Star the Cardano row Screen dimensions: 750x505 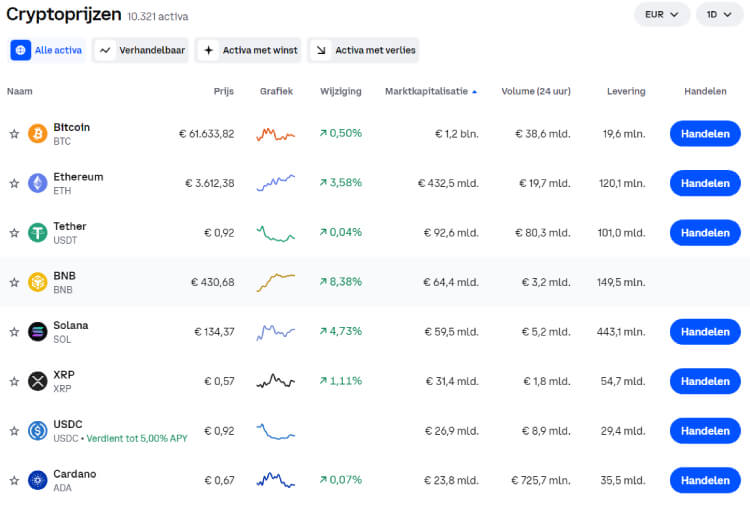pyautogui.click(x=14, y=481)
